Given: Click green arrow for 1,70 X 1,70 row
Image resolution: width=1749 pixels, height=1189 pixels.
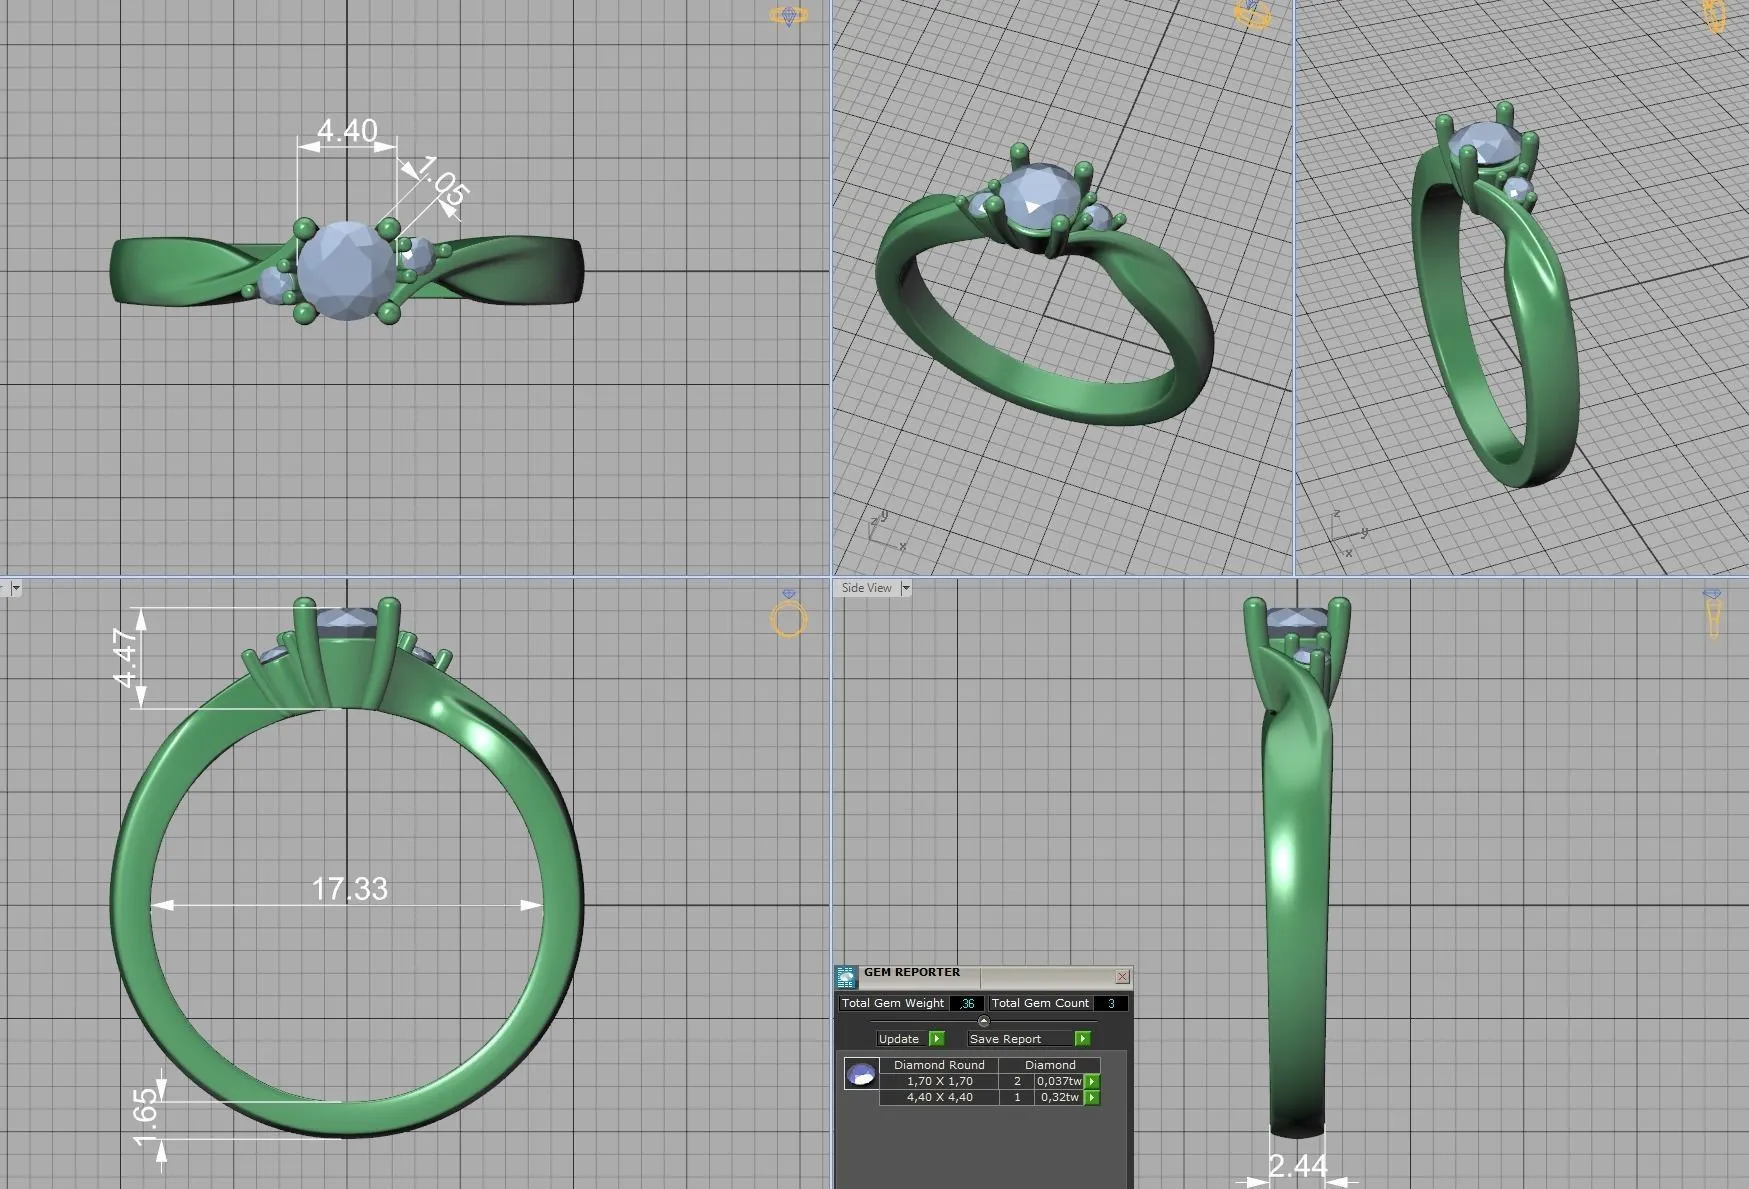Looking at the screenshot, I should tap(1092, 1081).
